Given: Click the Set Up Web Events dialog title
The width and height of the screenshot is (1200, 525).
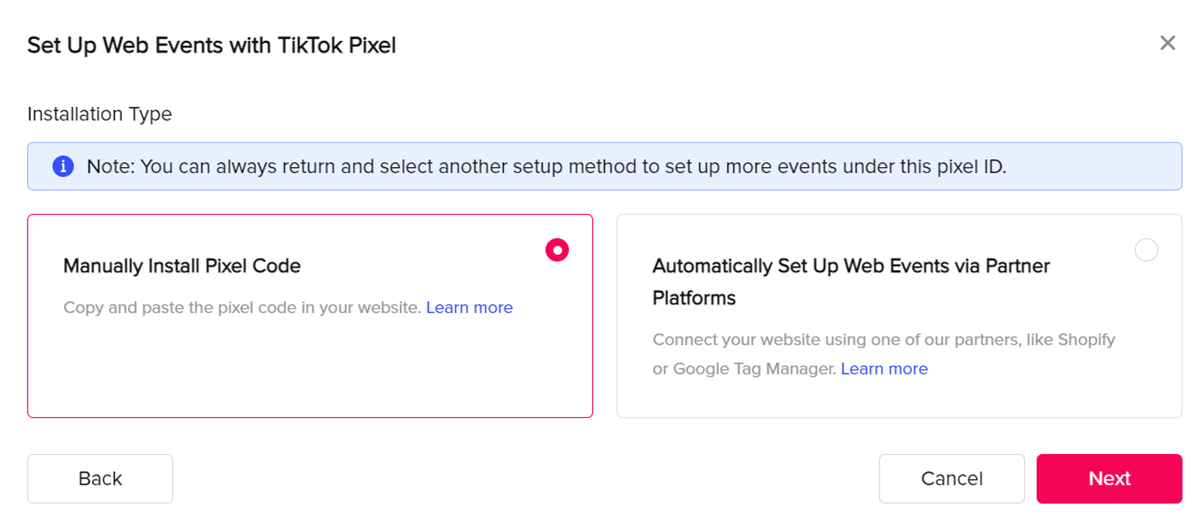Looking at the screenshot, I should 211,45.
